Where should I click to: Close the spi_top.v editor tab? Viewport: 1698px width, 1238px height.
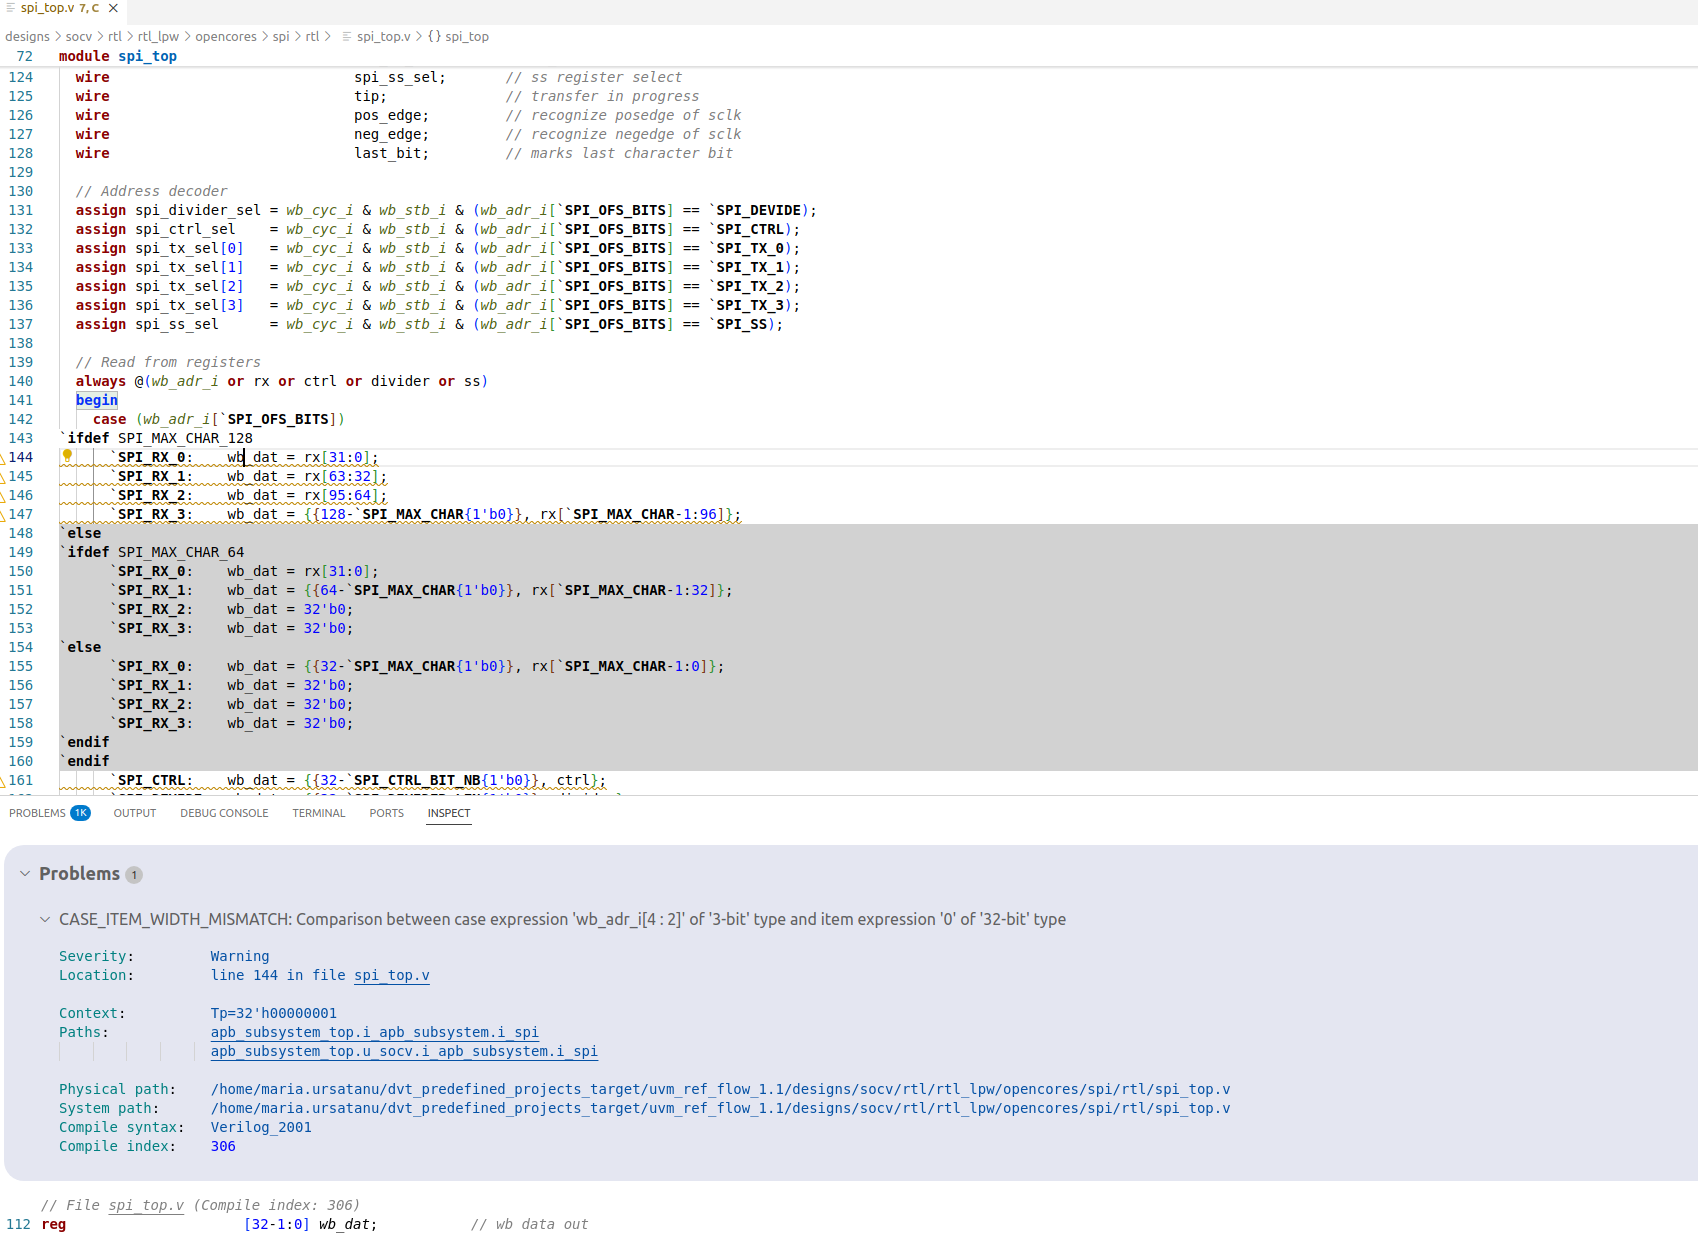tap(113, 7)
